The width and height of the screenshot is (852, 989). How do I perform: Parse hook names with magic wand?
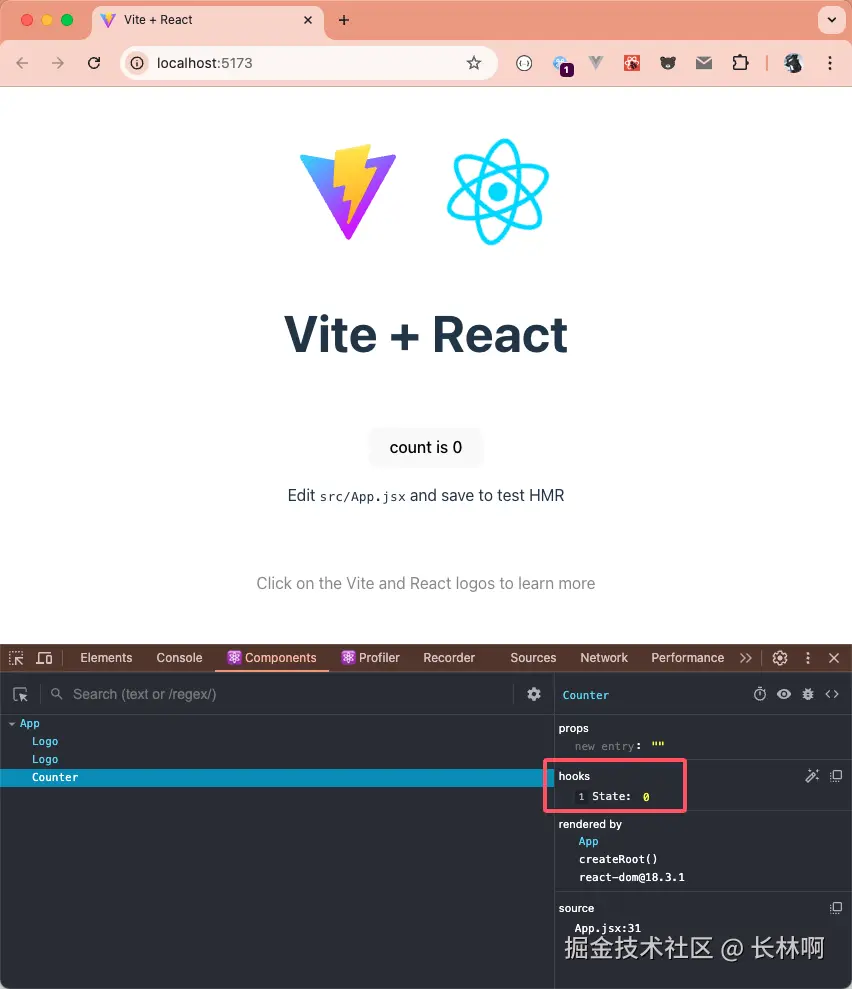(x=812, y=776)
